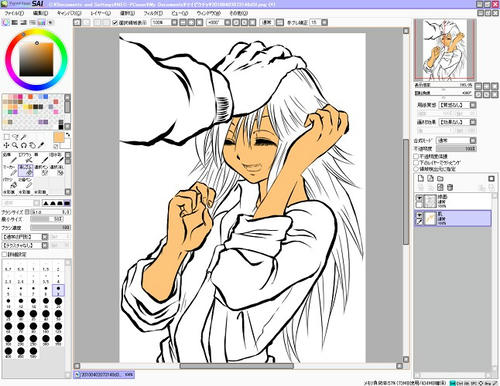The height and width of the screenshot is (386, 500).
Task: Select the lasso selection tool
Action: point(15,137)
